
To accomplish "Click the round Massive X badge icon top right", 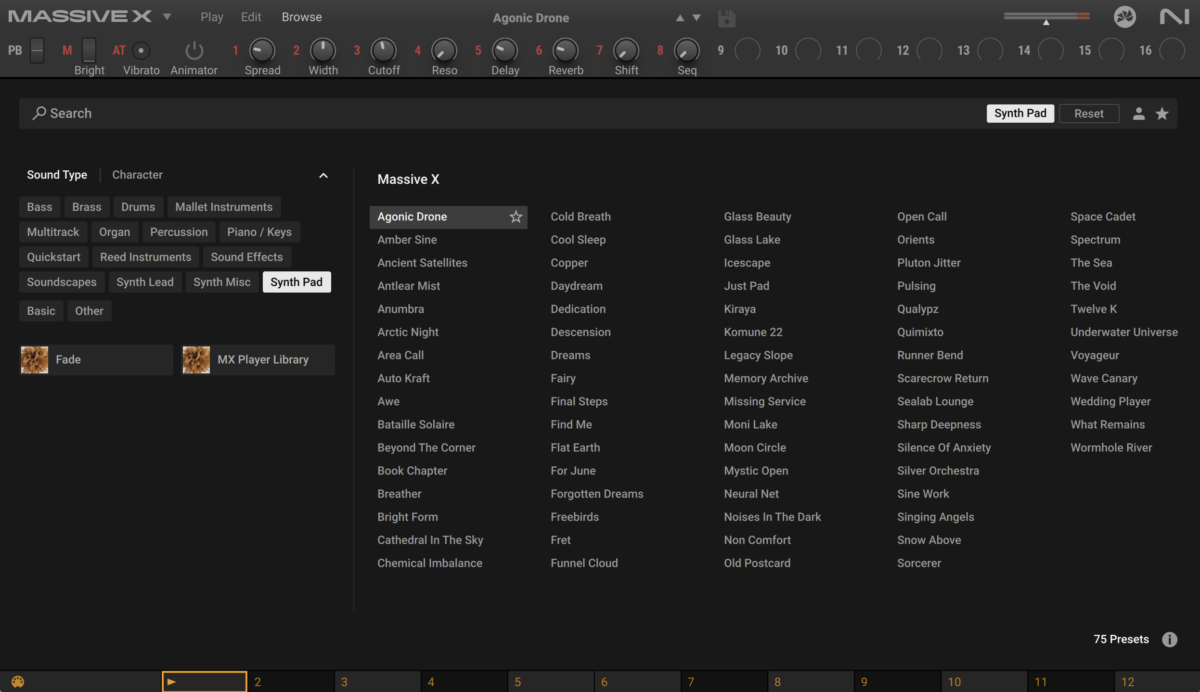I will [1124, 16].
